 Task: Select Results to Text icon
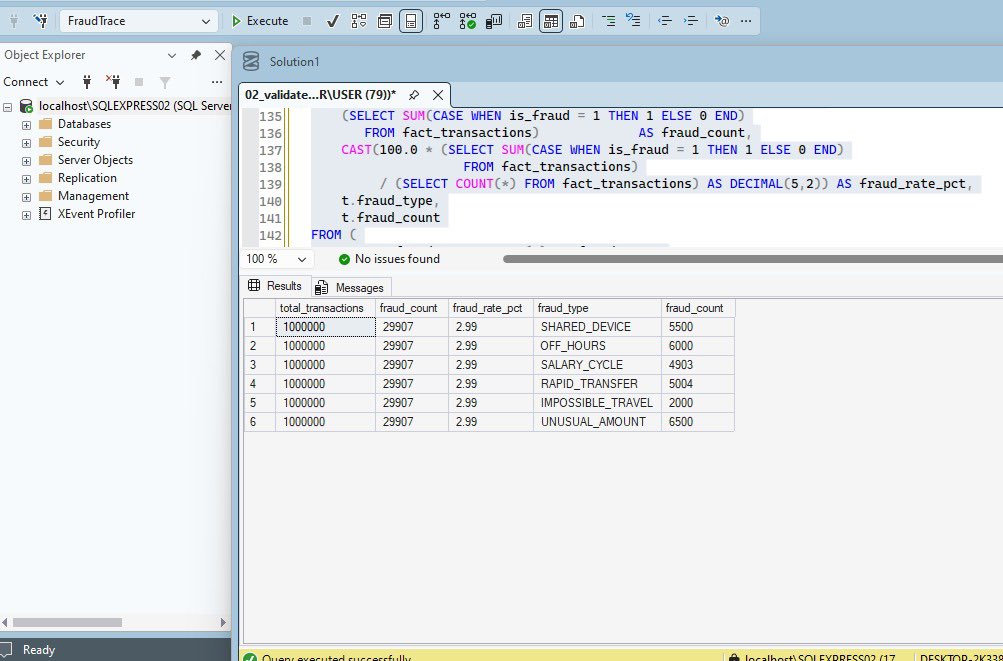tap(525, 21)
